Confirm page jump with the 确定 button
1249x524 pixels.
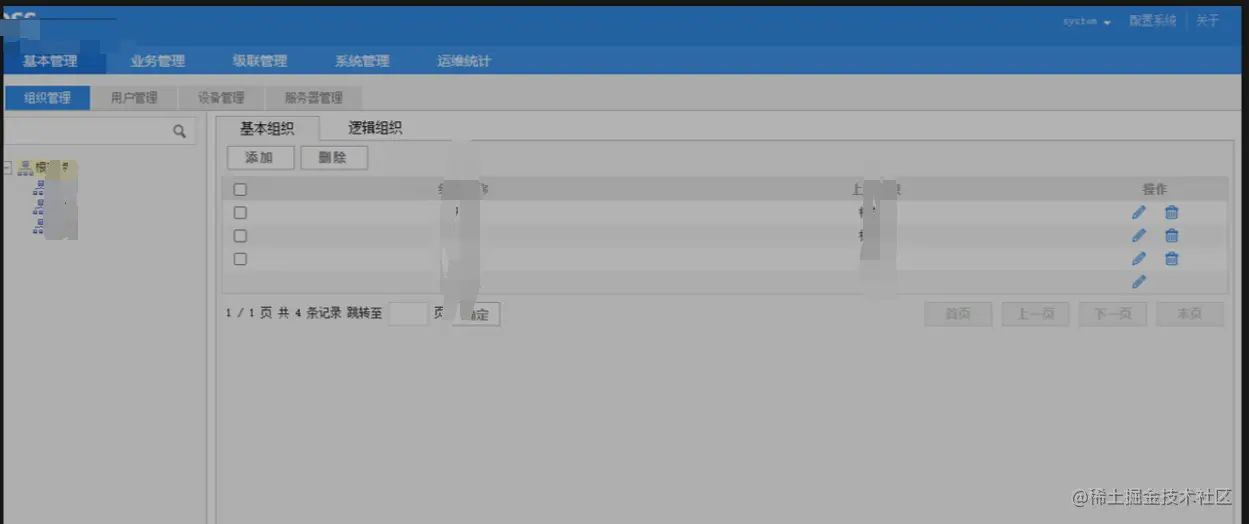(x=477, y=314)
